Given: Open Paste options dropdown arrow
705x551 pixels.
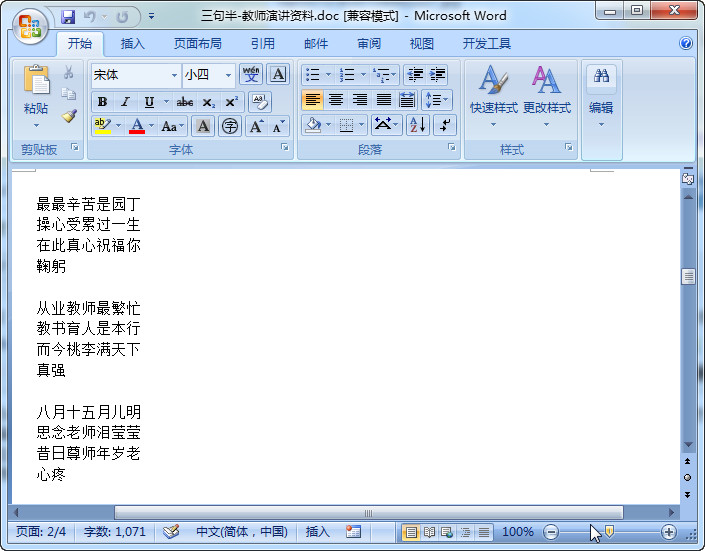Looking at the screenshot, I should point(36,125).
